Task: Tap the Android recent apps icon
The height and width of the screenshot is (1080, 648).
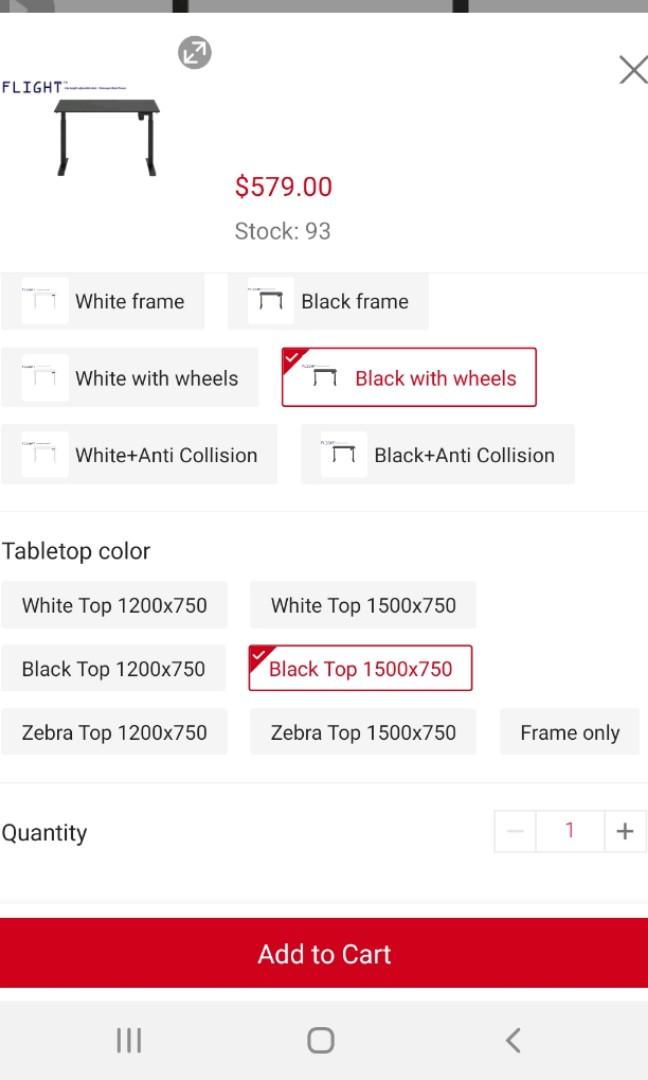Action: tap(129, 1040)
